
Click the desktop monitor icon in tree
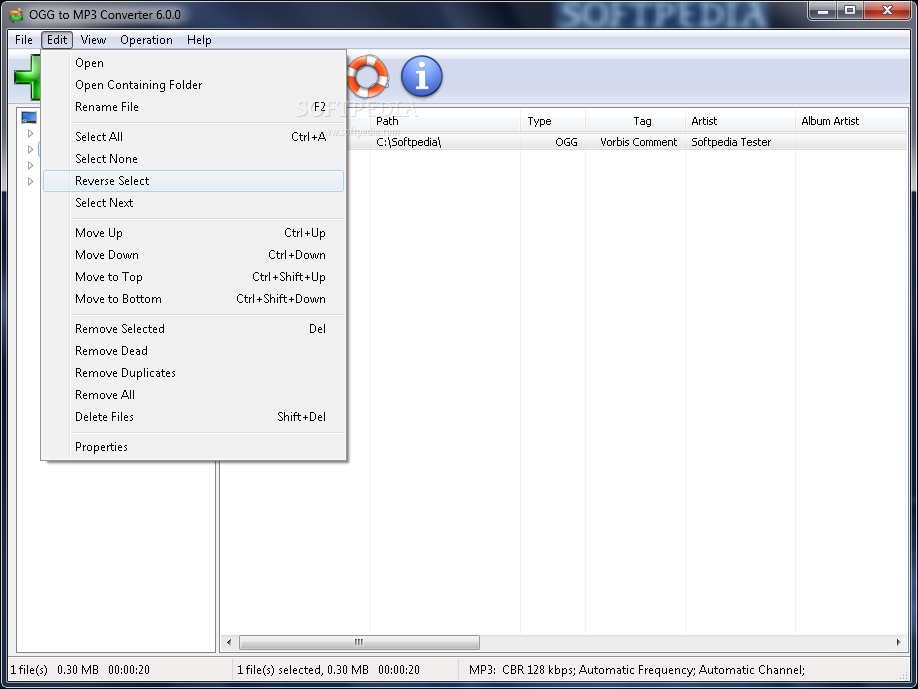29,117
